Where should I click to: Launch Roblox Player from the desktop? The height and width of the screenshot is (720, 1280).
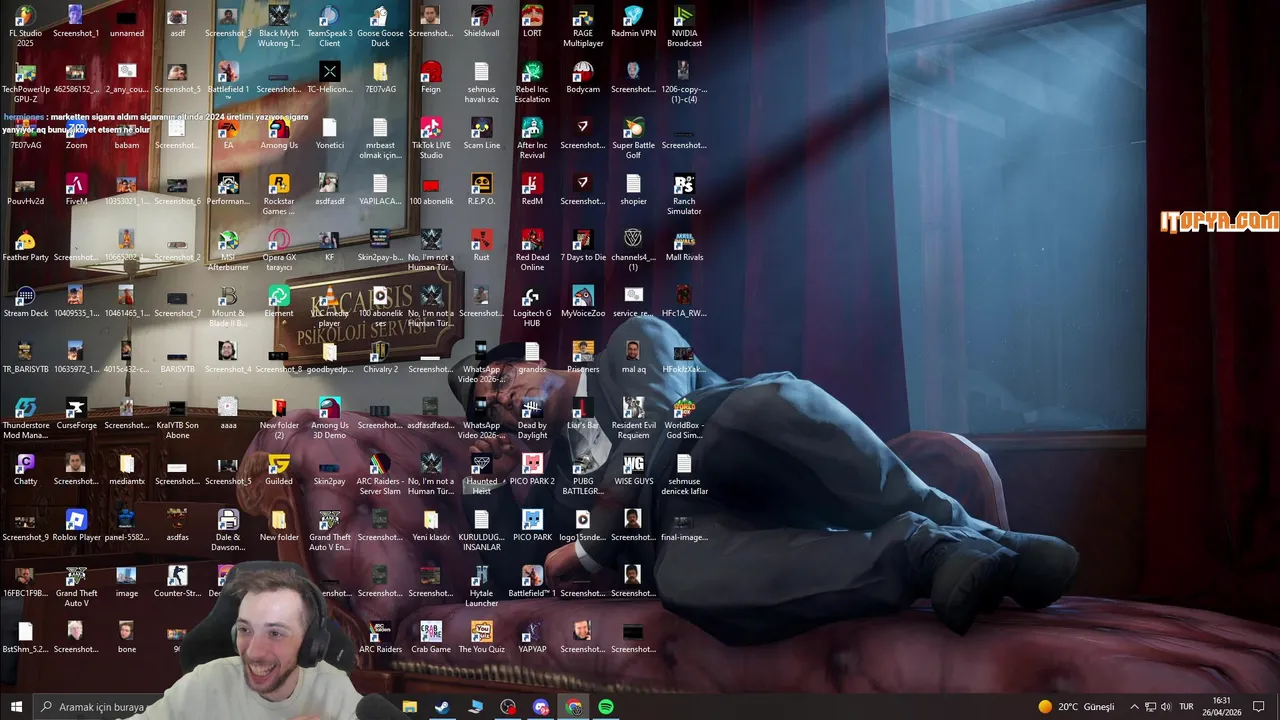click(76, 525)
